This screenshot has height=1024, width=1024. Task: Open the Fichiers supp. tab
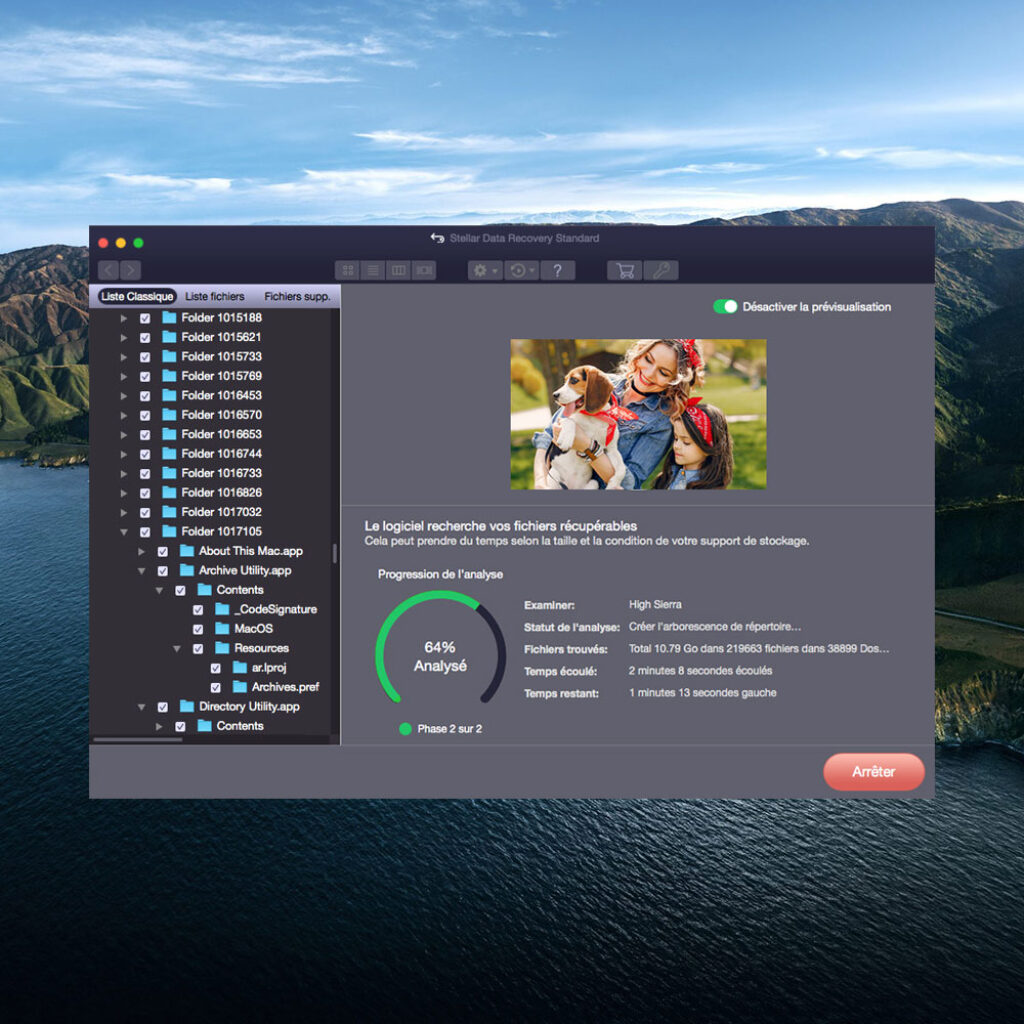pos(297,296)
